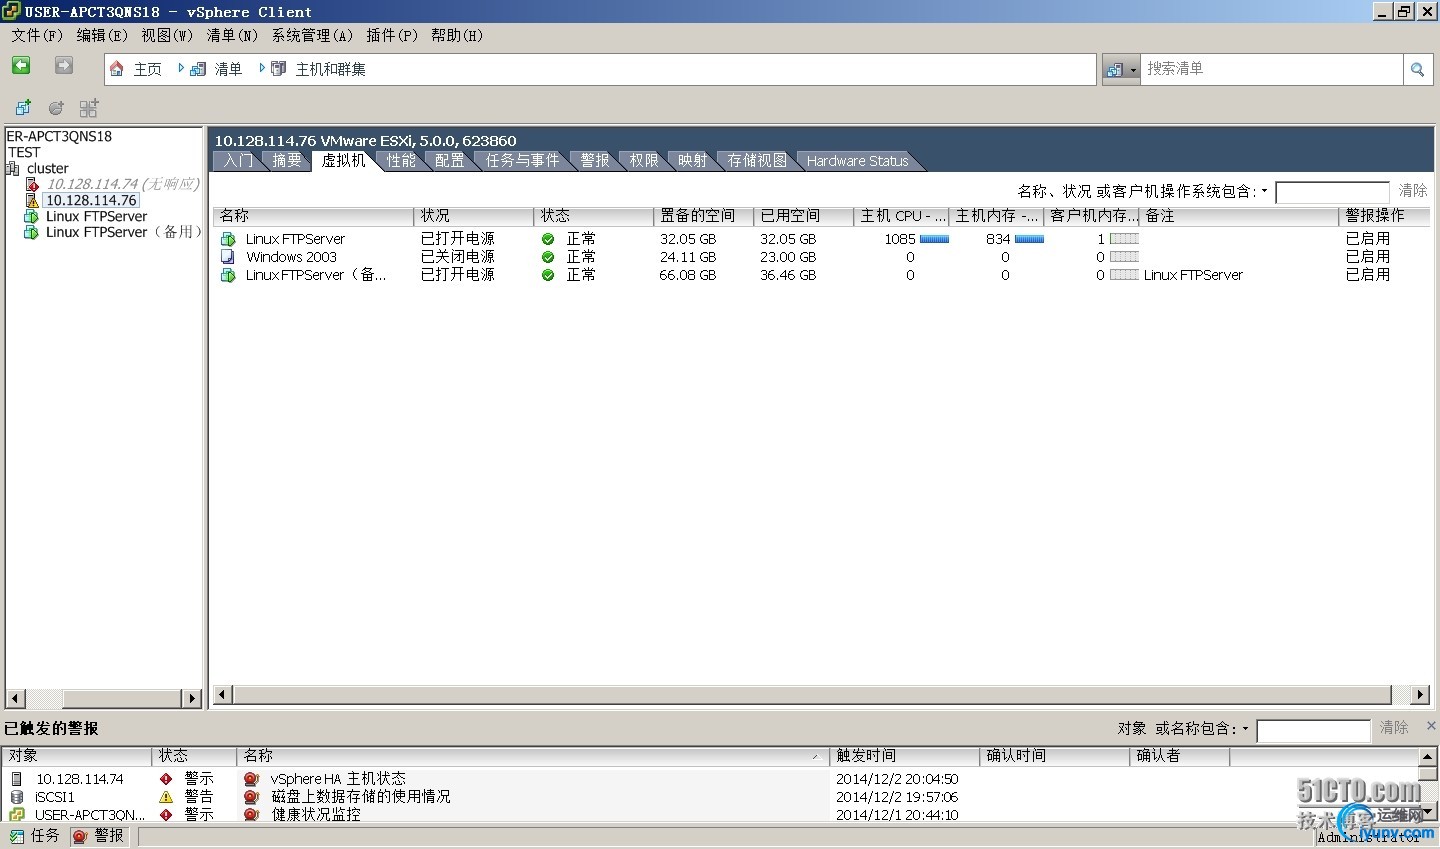Click the host memory usage bar for Linux FTPServer
The image size is (1440, 849).
click(1029, 239)
